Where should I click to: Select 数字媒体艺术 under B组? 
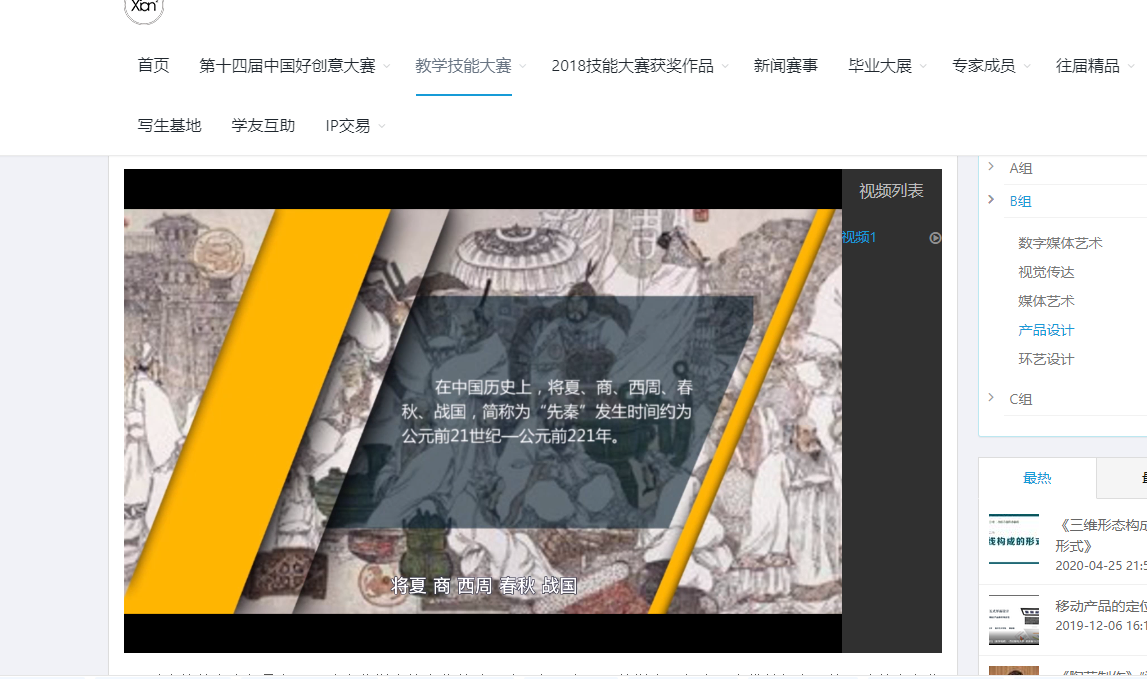(x=1060, y=243)
